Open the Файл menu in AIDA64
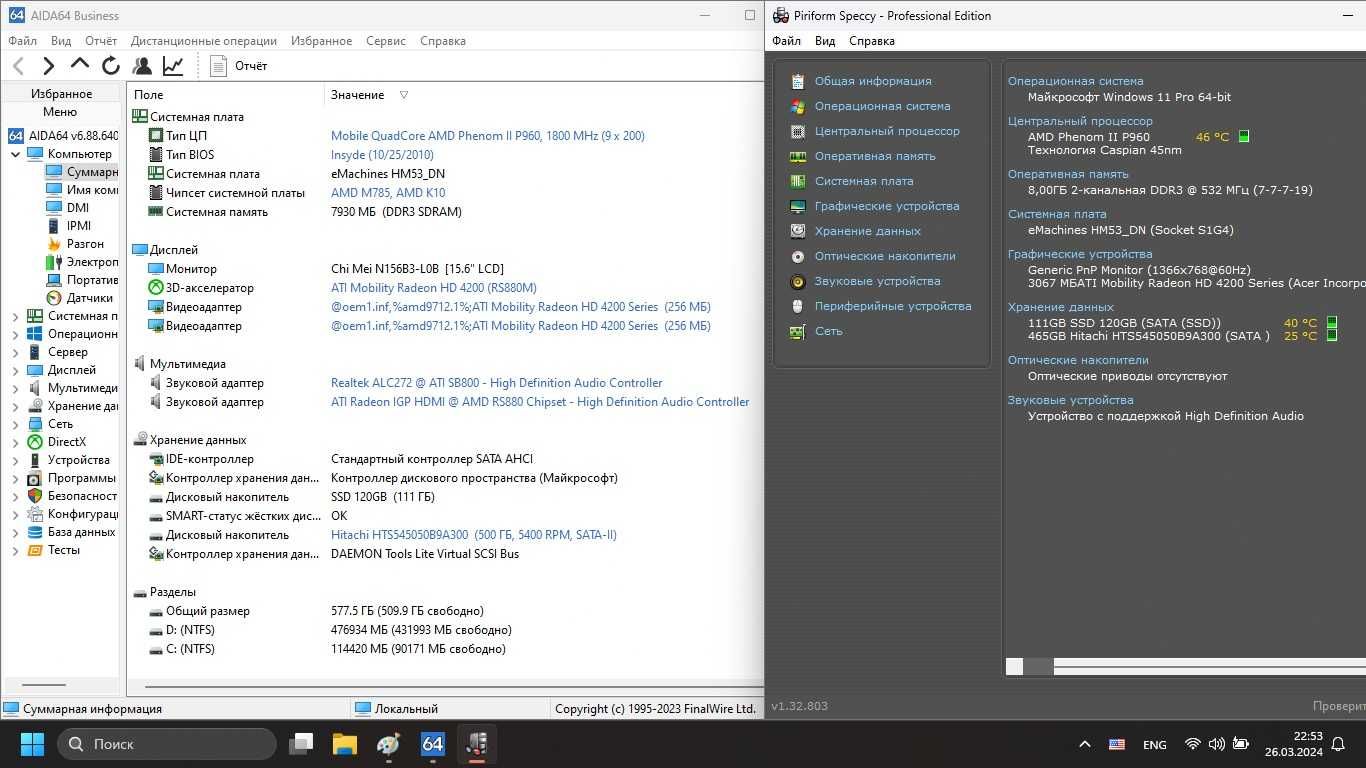The image size is (1366, 768). pyautogui.click(x=22, y=41)
